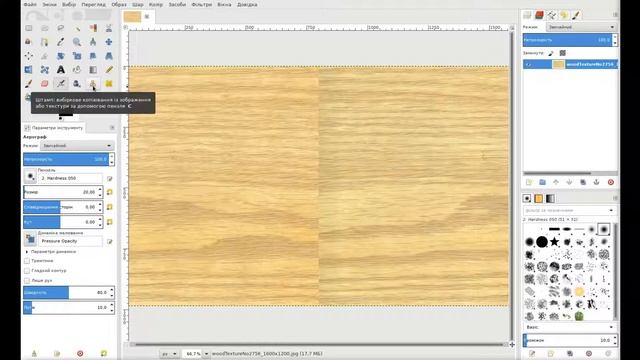640x360 pixels.
Task: Select the Select by Color tool
Action: (93, 28)
